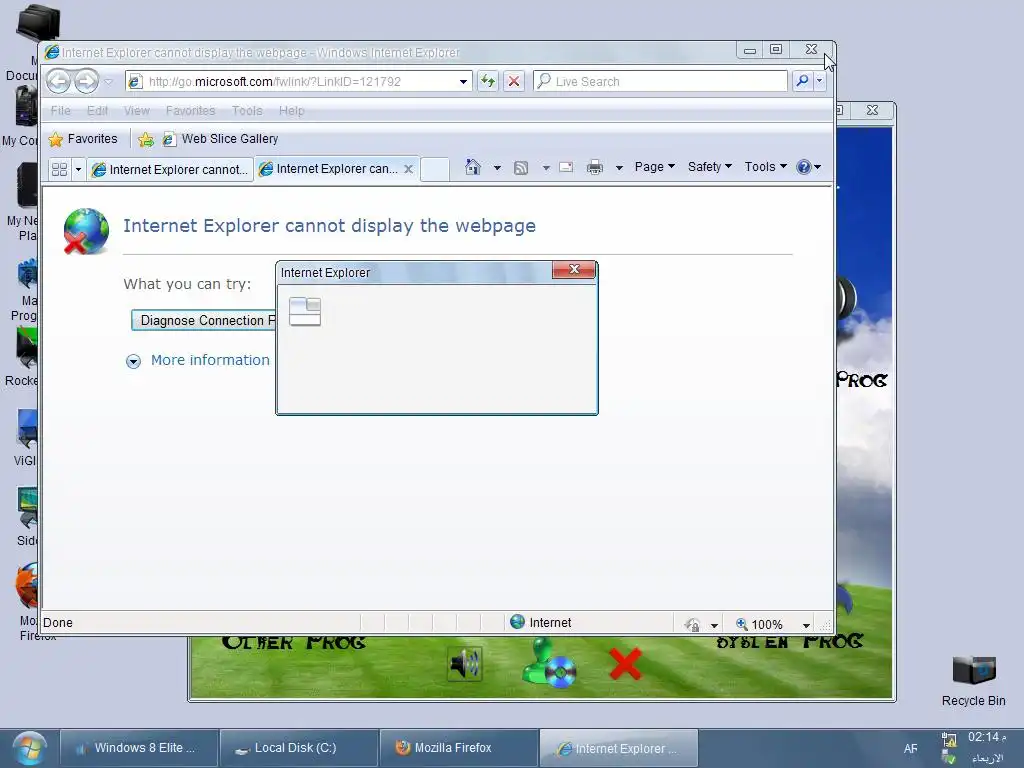The width and height of the screenshot is (1024, 768).
Task: Open the Edit menu
Action: [x=97, y=111]
